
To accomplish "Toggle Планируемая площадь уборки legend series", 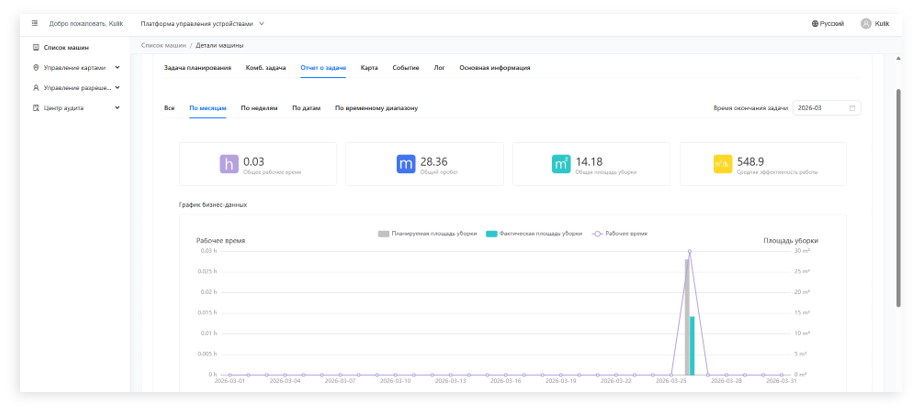I will coord(428,233).
